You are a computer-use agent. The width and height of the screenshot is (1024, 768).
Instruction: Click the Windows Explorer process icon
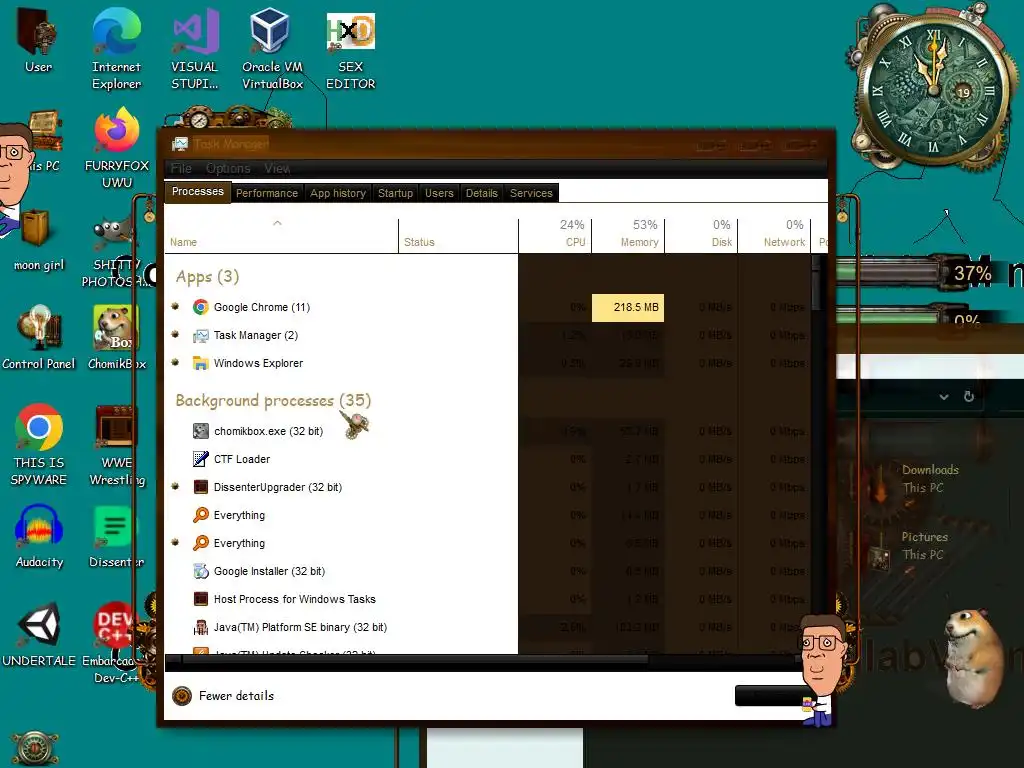[x=200, y=363]
